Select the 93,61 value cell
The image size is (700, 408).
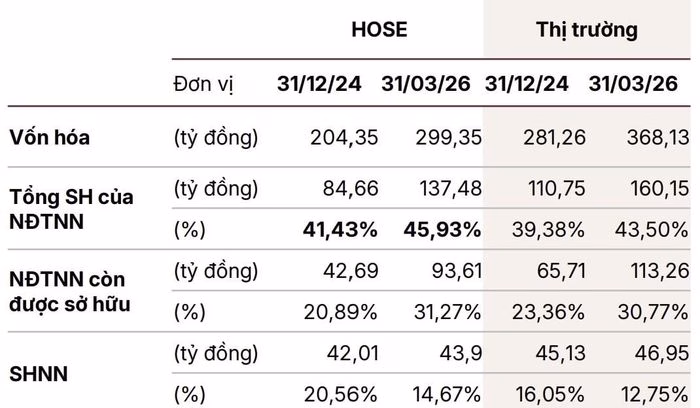457,271
